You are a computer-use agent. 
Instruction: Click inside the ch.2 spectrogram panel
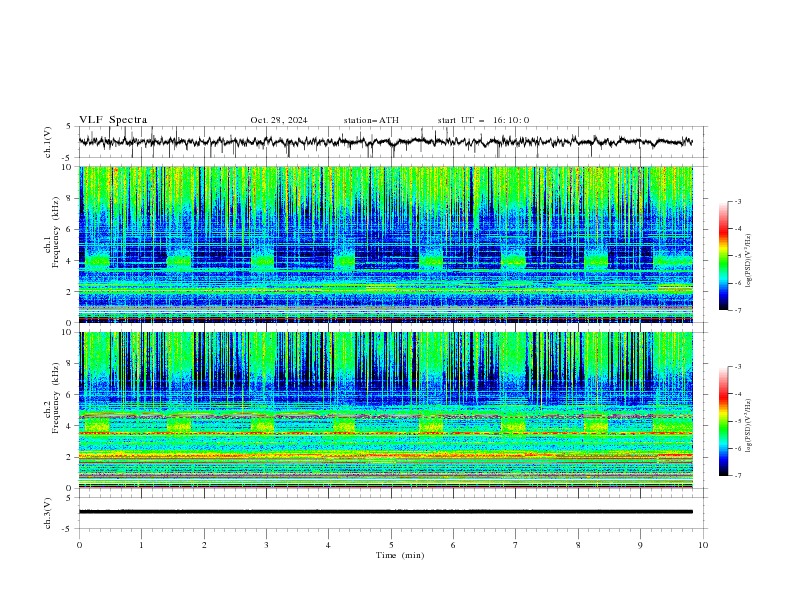coord(386,410)
